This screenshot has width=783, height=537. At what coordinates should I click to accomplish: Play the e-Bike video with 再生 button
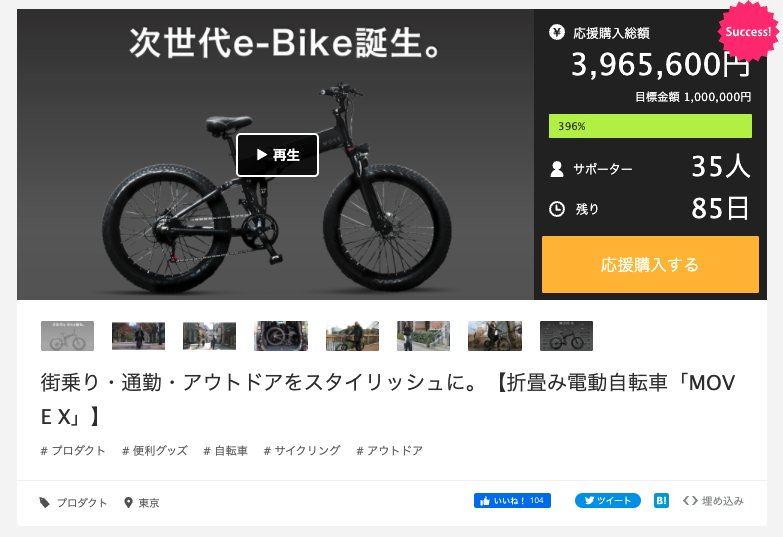point(277,155)
